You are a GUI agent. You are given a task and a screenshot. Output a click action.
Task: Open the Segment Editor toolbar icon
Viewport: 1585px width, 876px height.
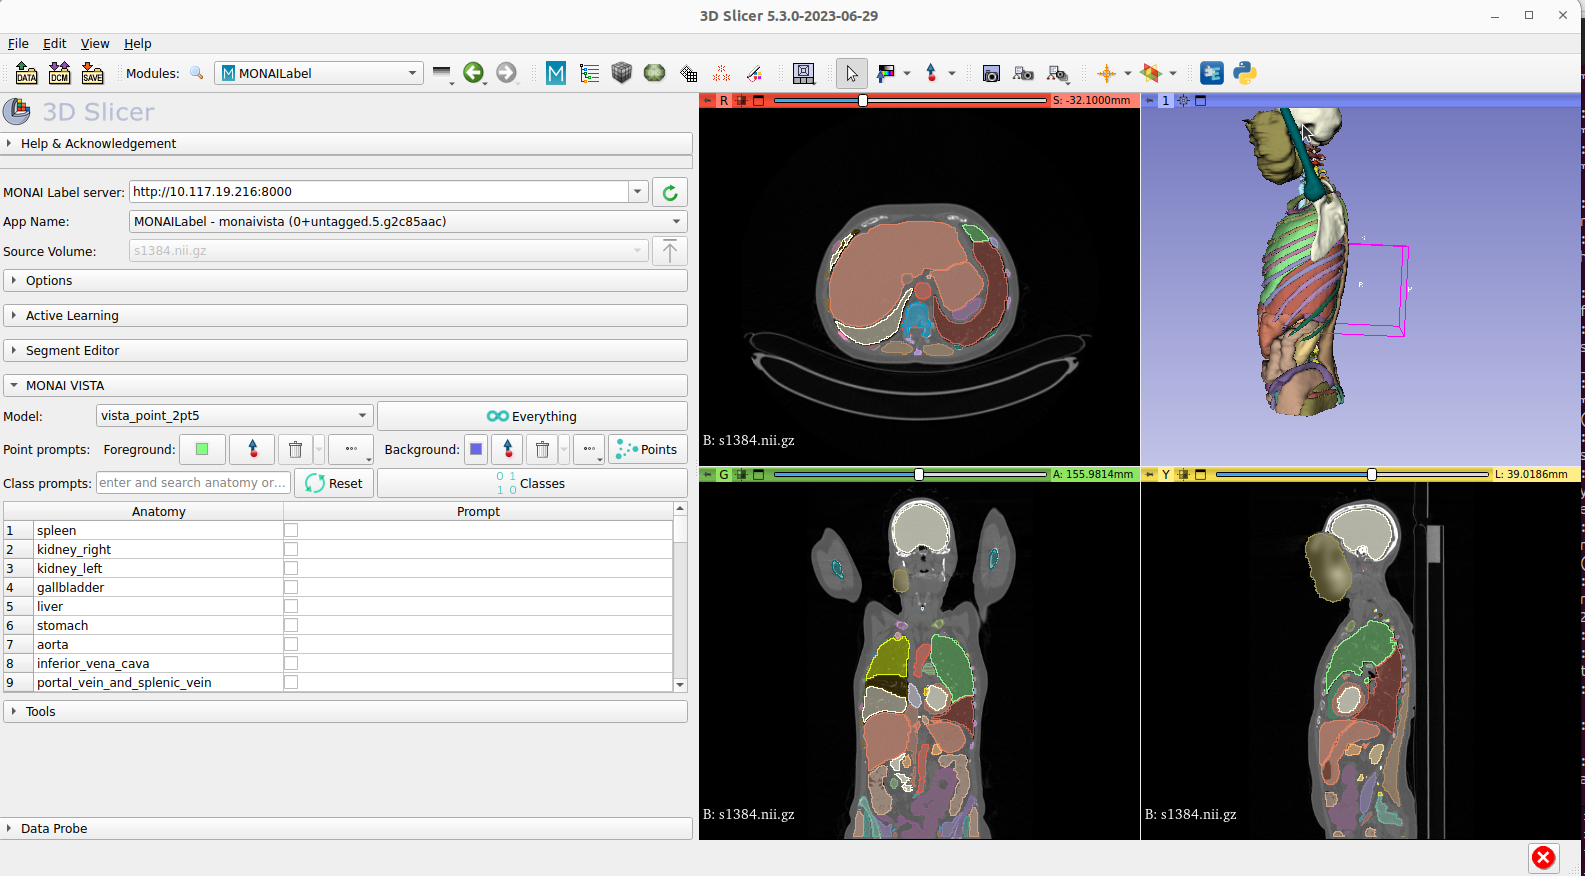[x=754, y=73]
